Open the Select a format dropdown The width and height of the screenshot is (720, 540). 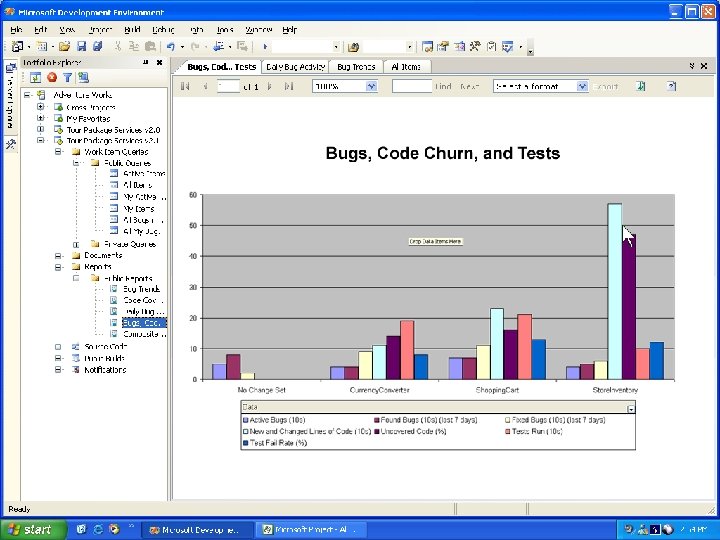point(582,86)
